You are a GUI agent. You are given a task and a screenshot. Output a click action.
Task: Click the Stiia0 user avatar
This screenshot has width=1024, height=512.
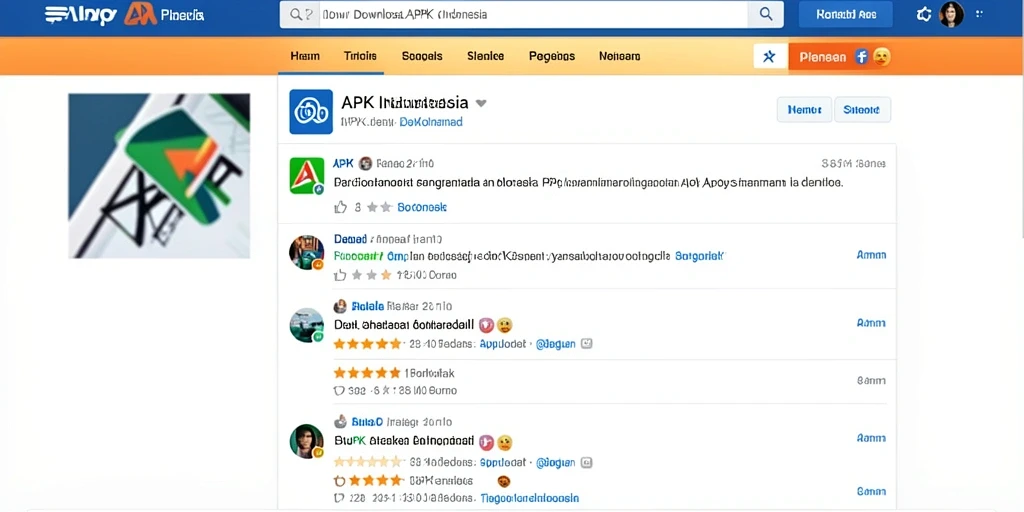(306, 441)
